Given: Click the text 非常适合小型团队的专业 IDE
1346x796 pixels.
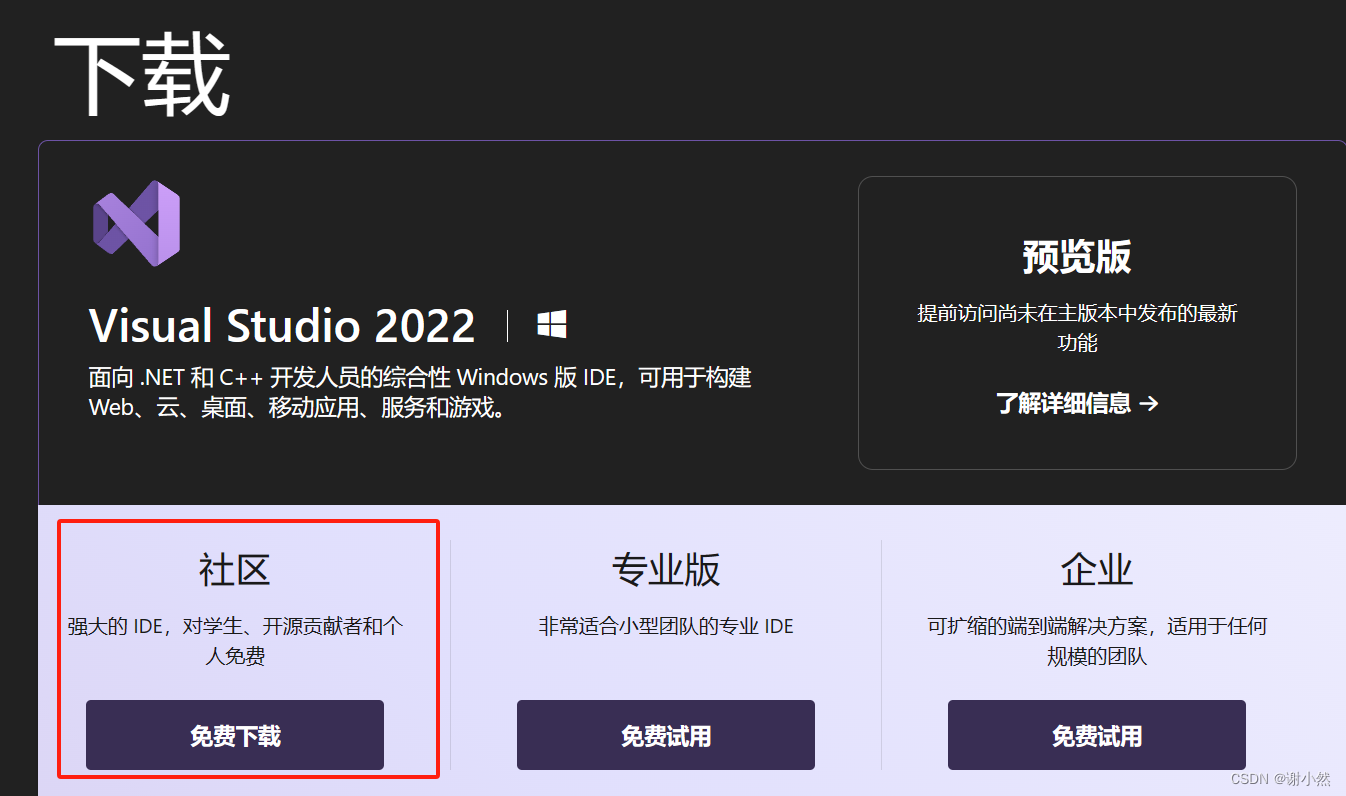Looking at the screenshot, I should [666, 627].
